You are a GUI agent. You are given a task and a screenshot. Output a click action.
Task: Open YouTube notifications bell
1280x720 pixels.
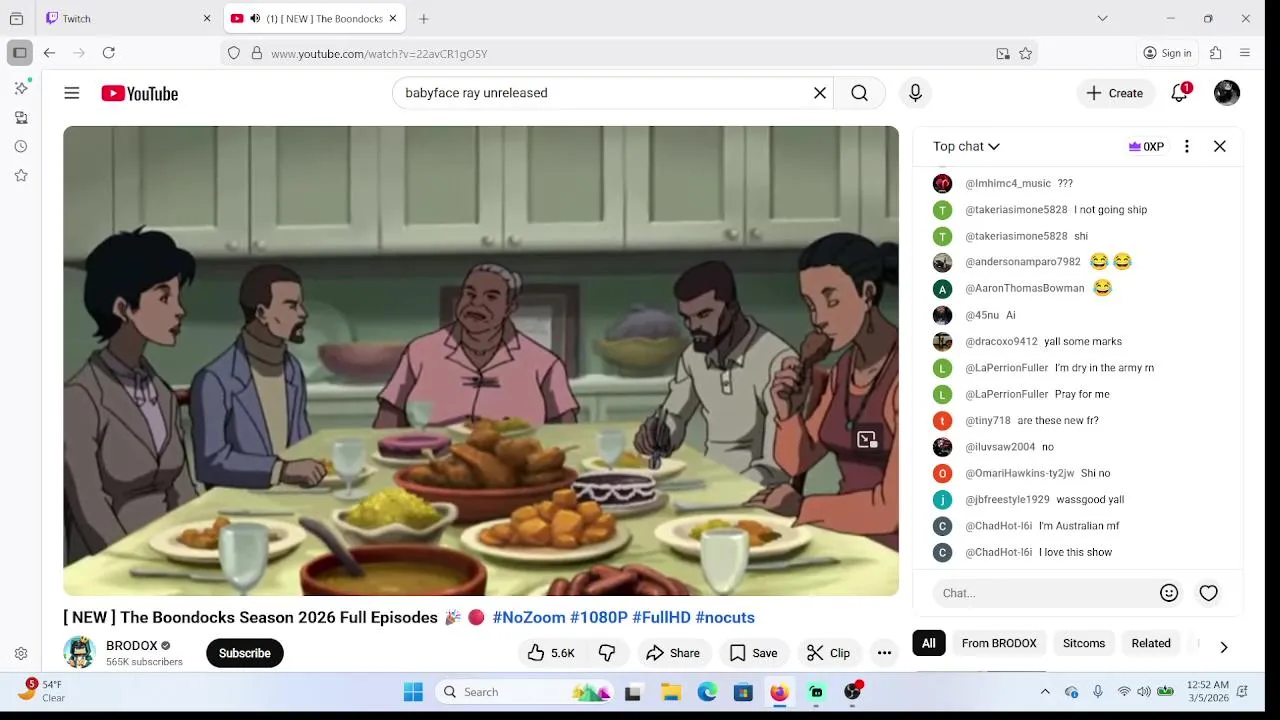1180,93
